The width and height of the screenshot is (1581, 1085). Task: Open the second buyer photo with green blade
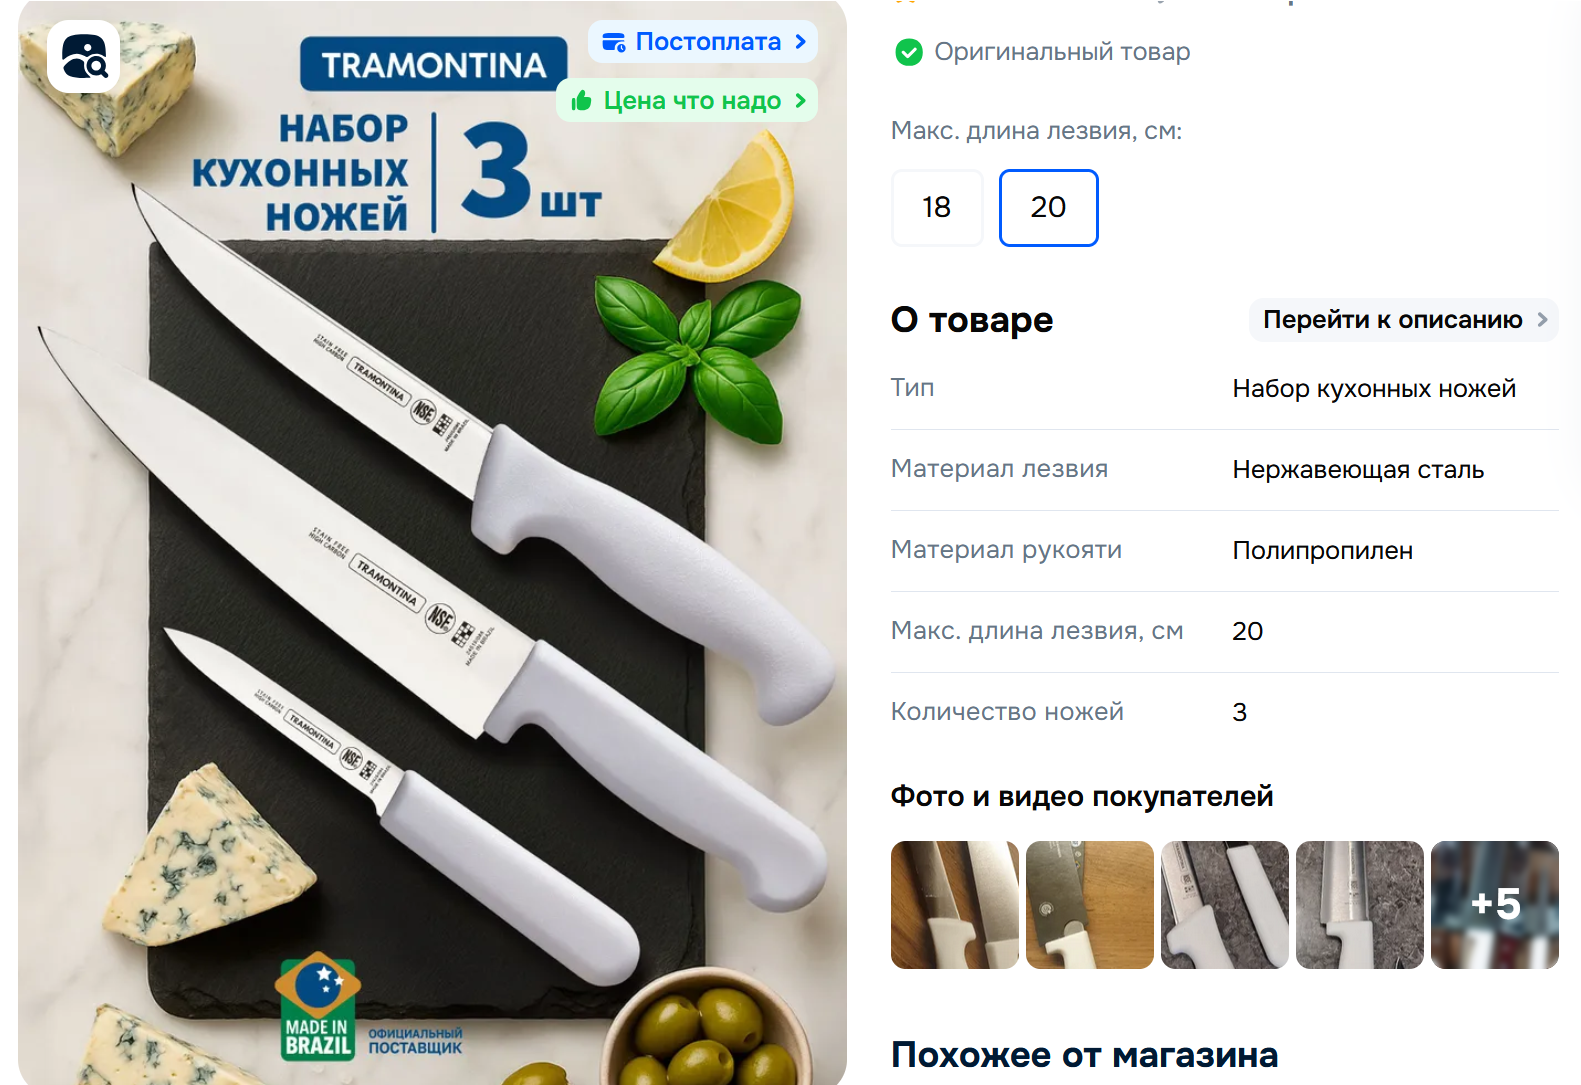[1090, 905]
